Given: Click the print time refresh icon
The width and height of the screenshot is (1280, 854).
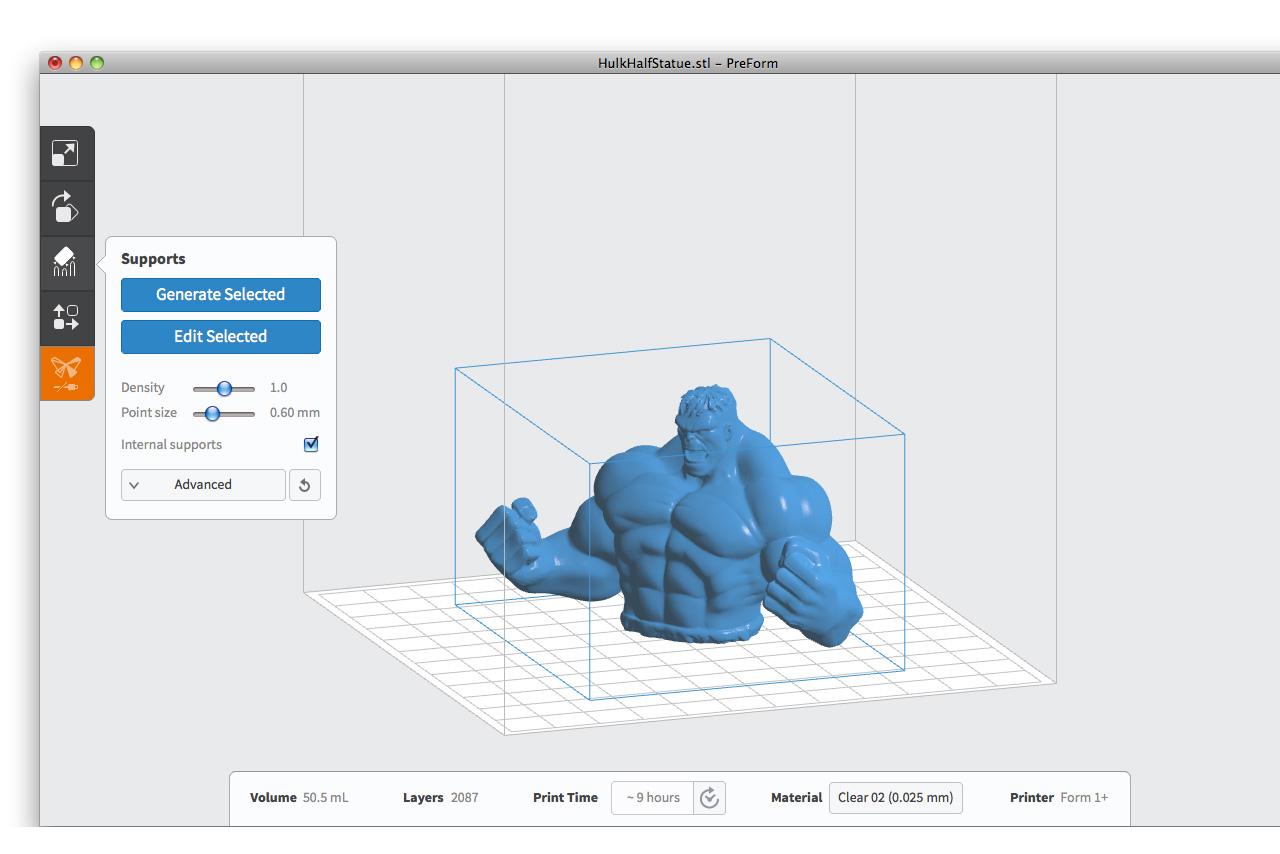Looking at the screenshot, I should 710,798.
